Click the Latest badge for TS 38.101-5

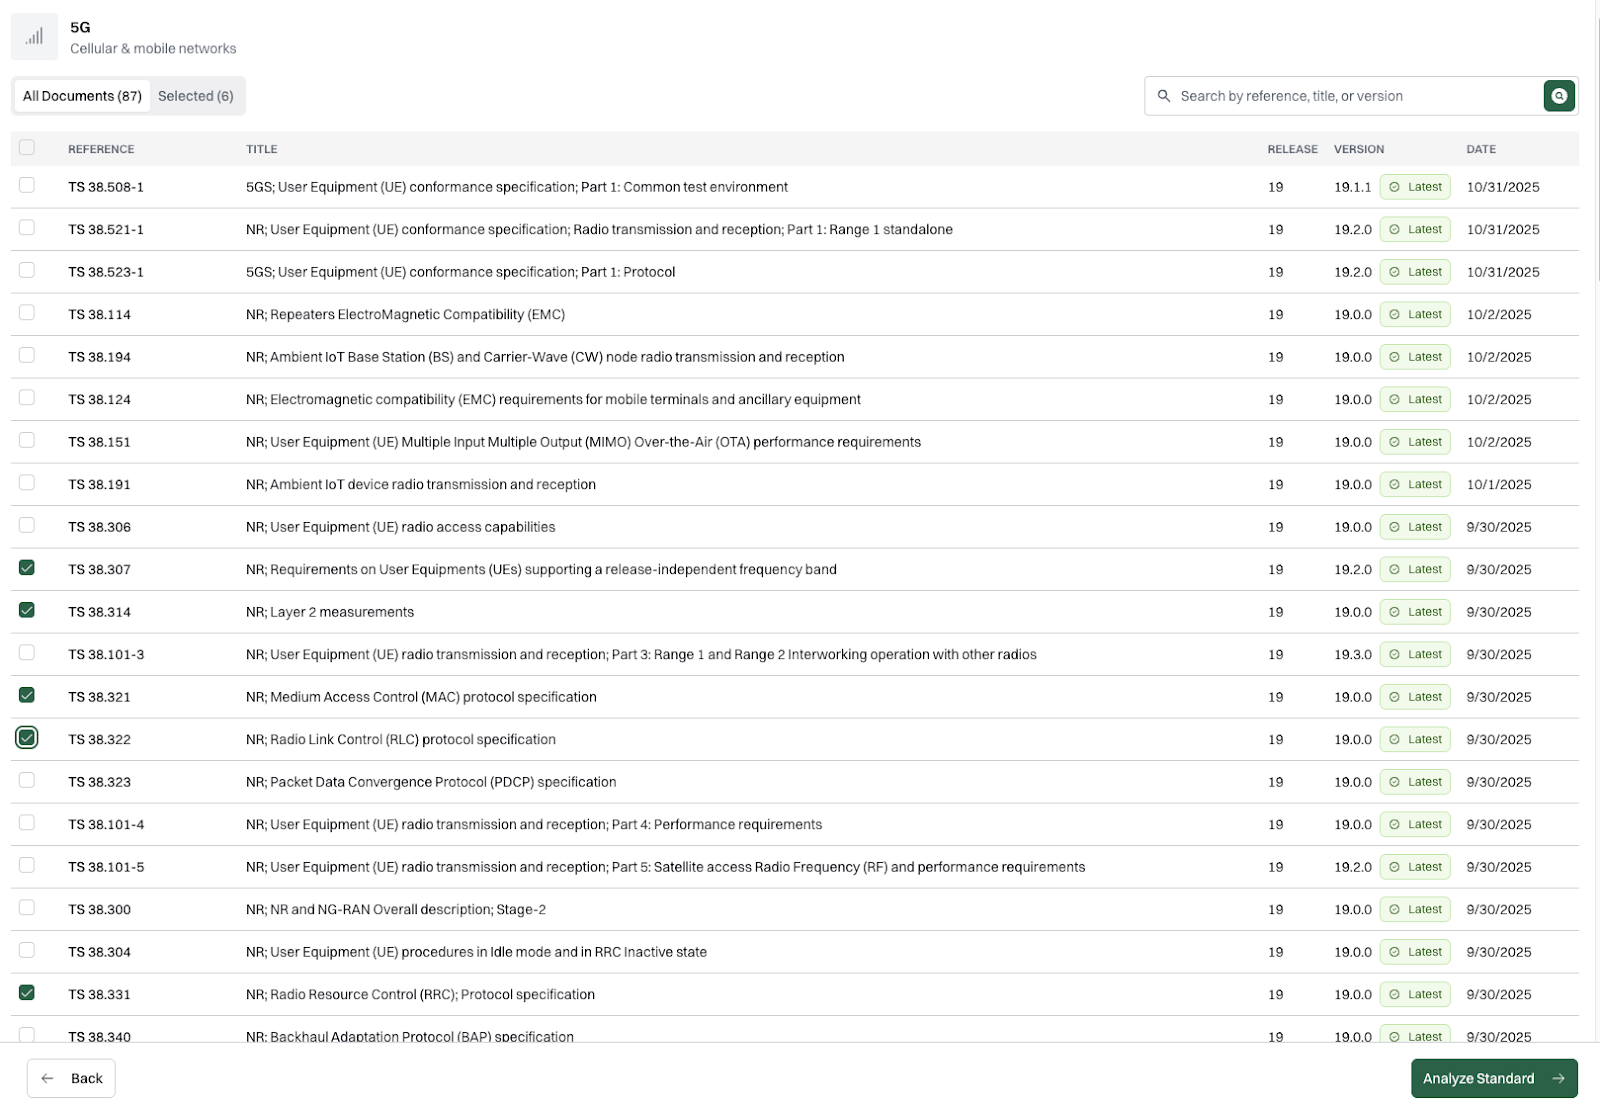(1415, 867)
